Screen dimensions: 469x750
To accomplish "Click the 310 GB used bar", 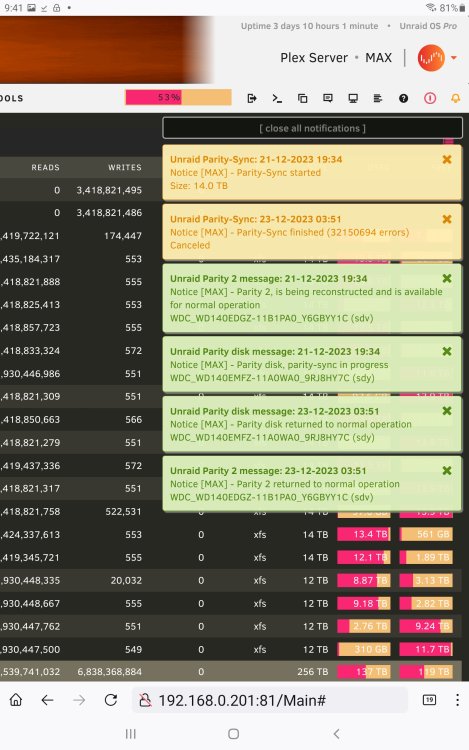I will [x=364, y=649].
